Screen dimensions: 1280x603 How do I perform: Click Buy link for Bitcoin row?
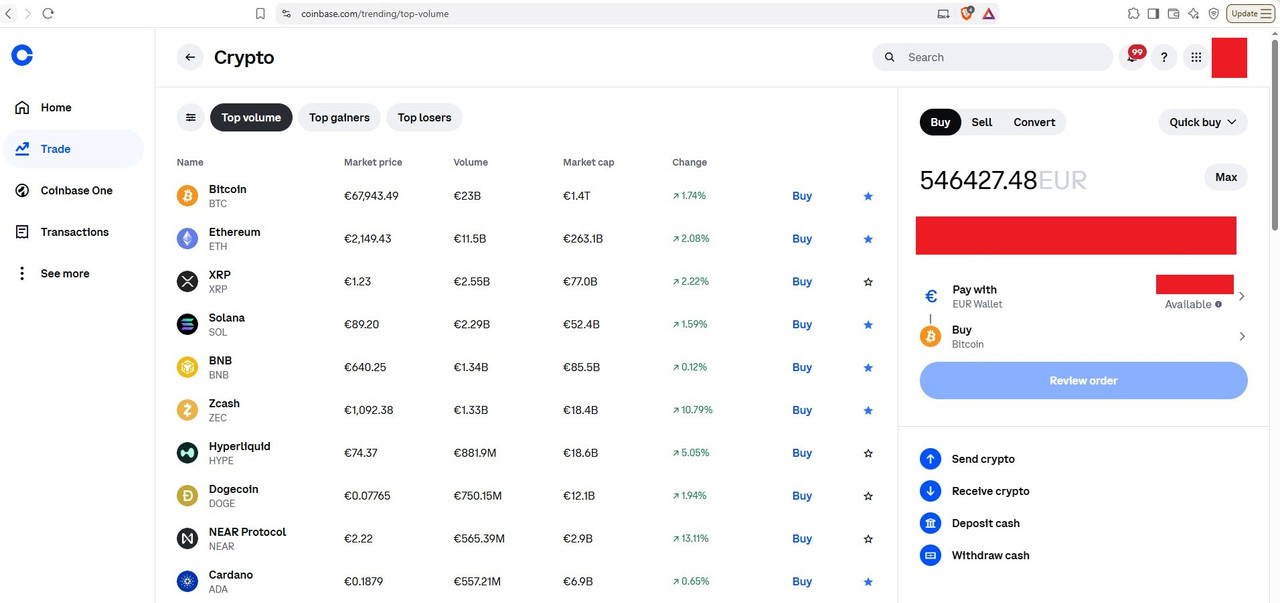pyautogui.click(x=802, y=196)
